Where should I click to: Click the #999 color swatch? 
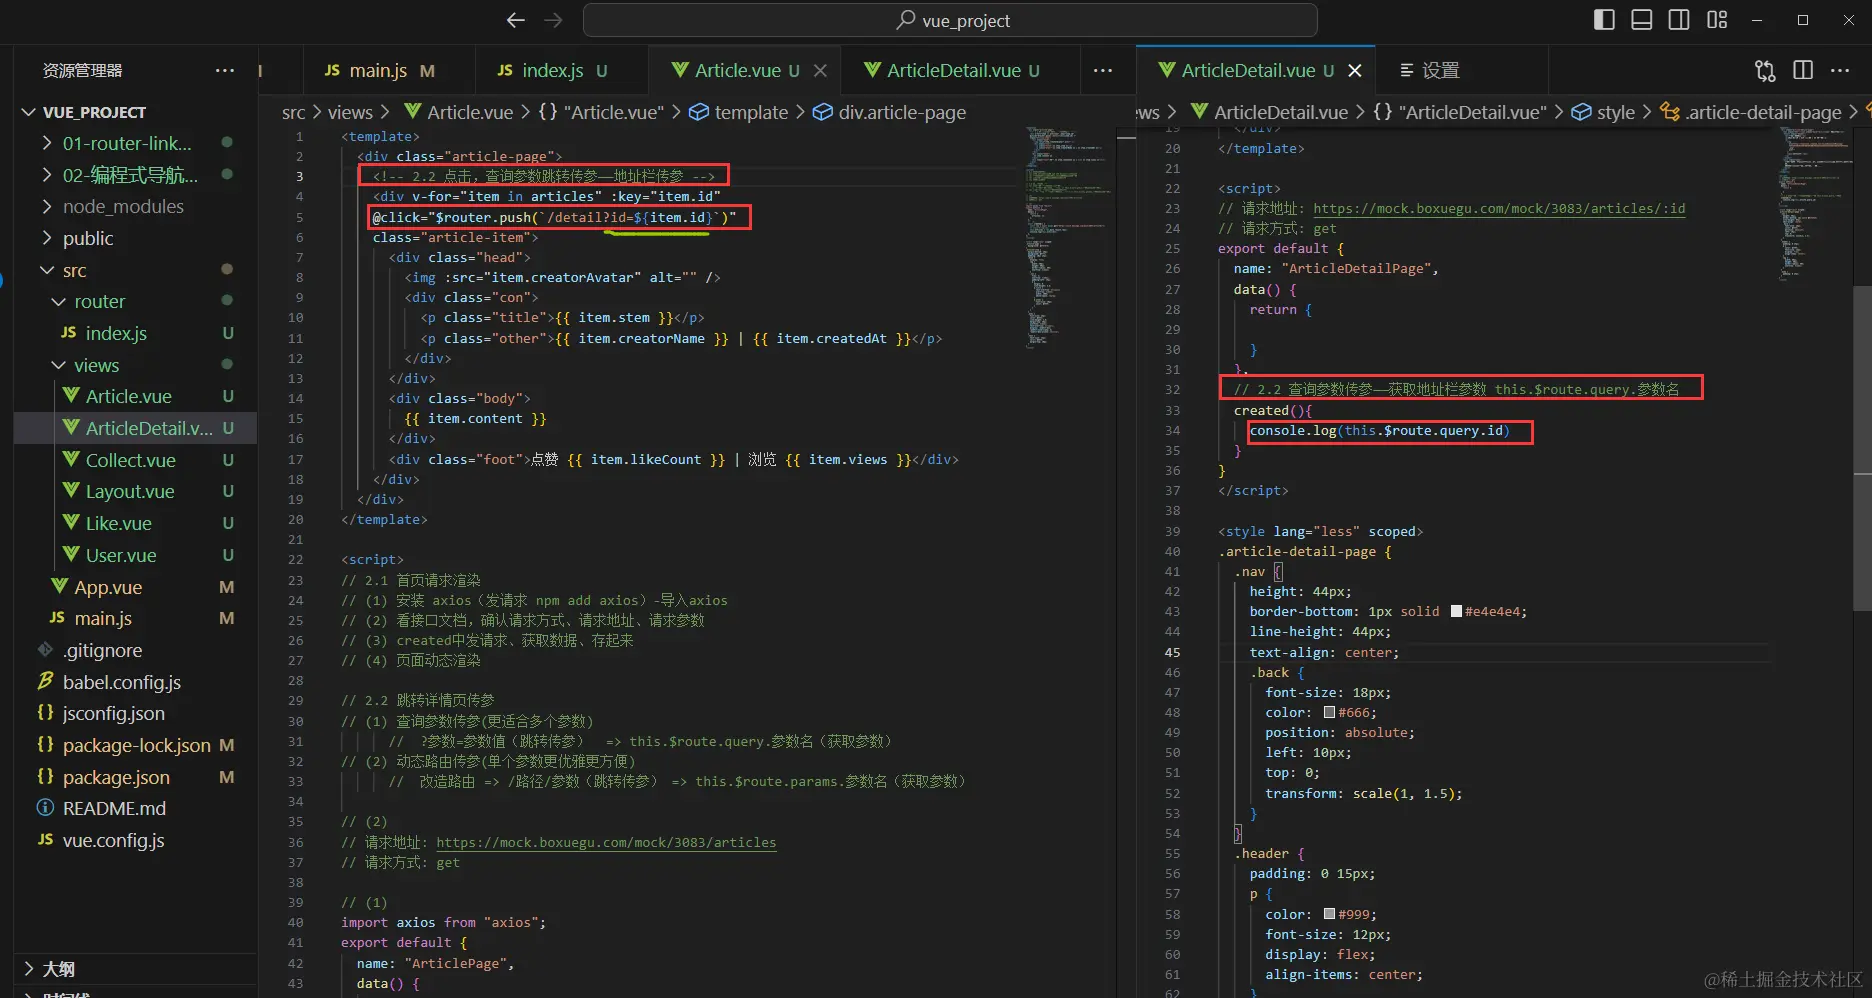(x=1329, y=914)
